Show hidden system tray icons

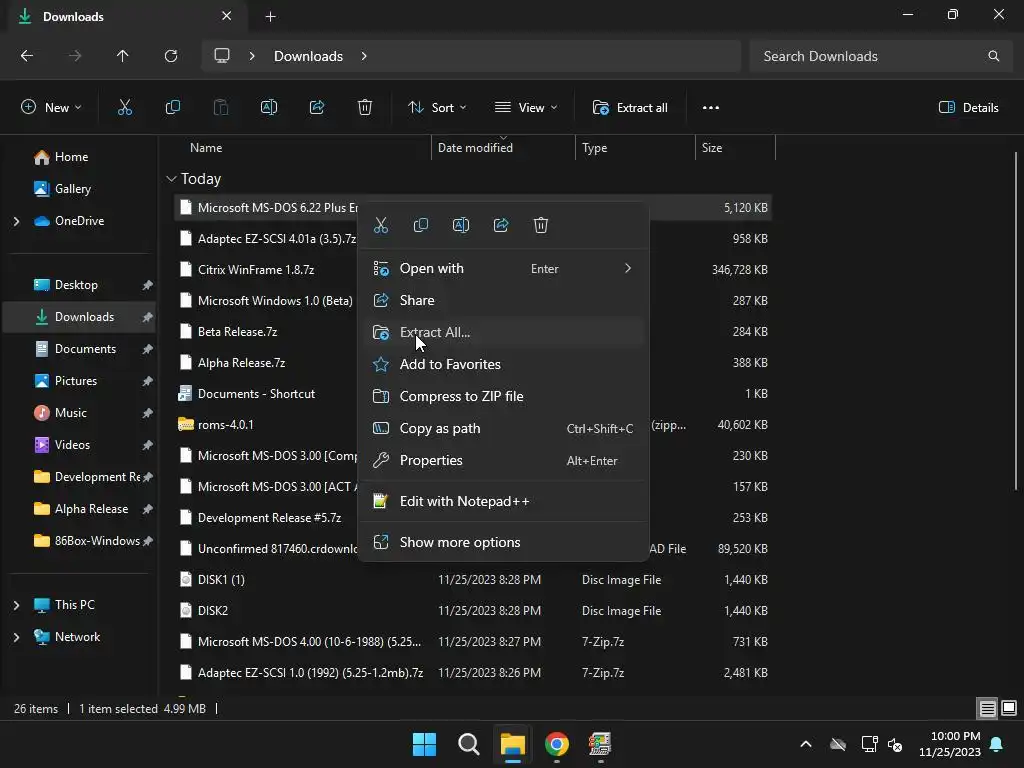point(806,744)
